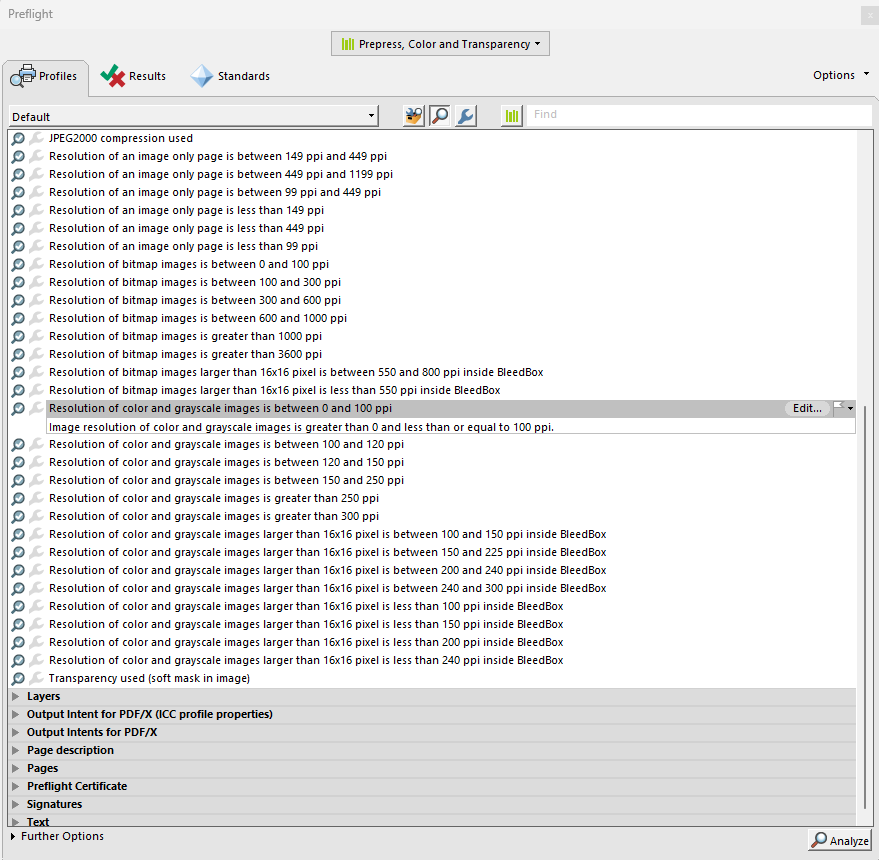Select "less than 200 ppi inside BleedBox" check
Viewport: 879px width, 860px height.
(306, 642)
